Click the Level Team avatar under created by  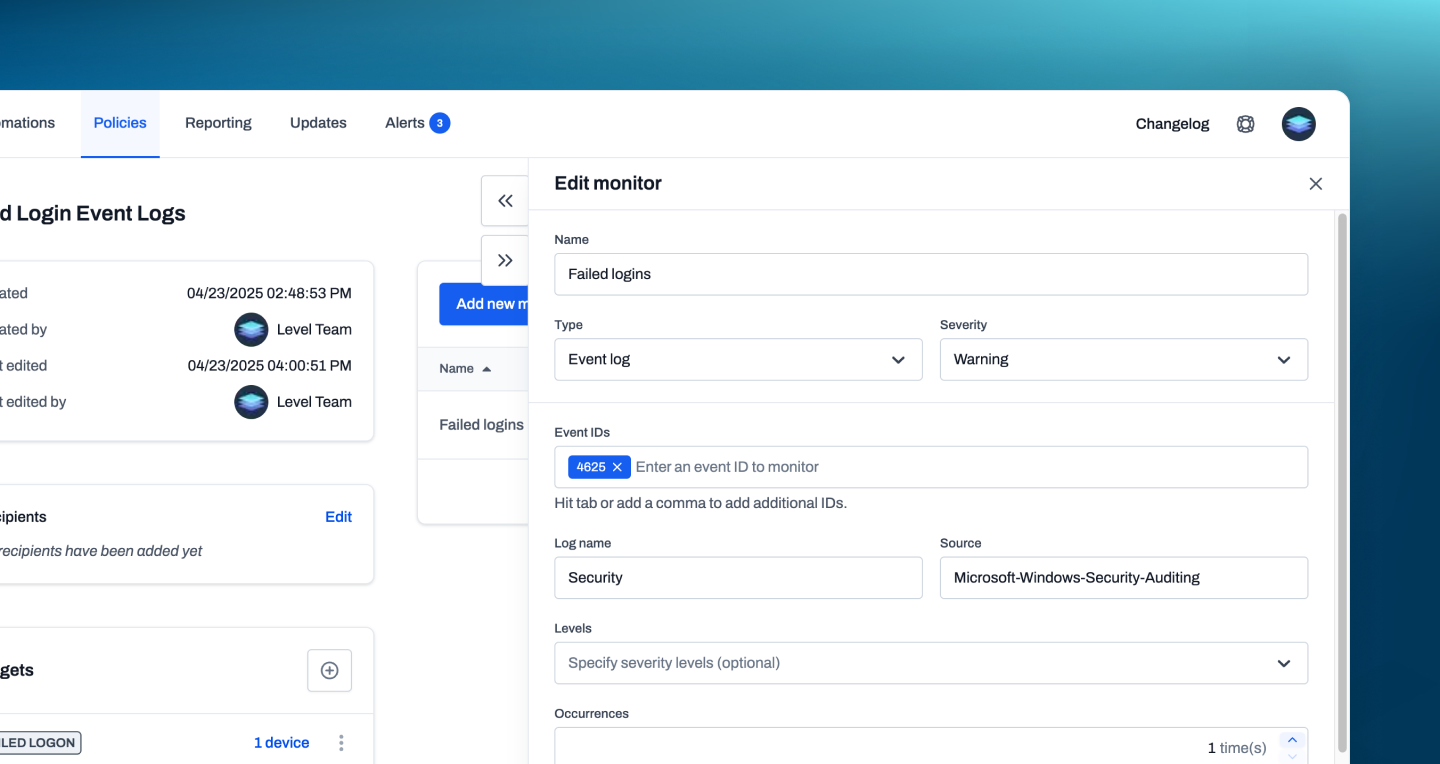pos(251,330)
